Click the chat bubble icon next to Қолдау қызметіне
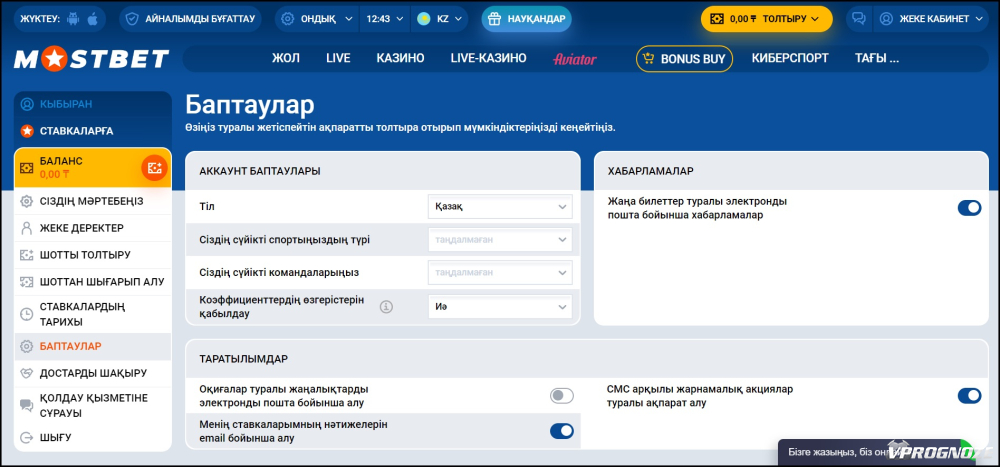Screen dimensions: 1000x467 (x=26, y=405)
